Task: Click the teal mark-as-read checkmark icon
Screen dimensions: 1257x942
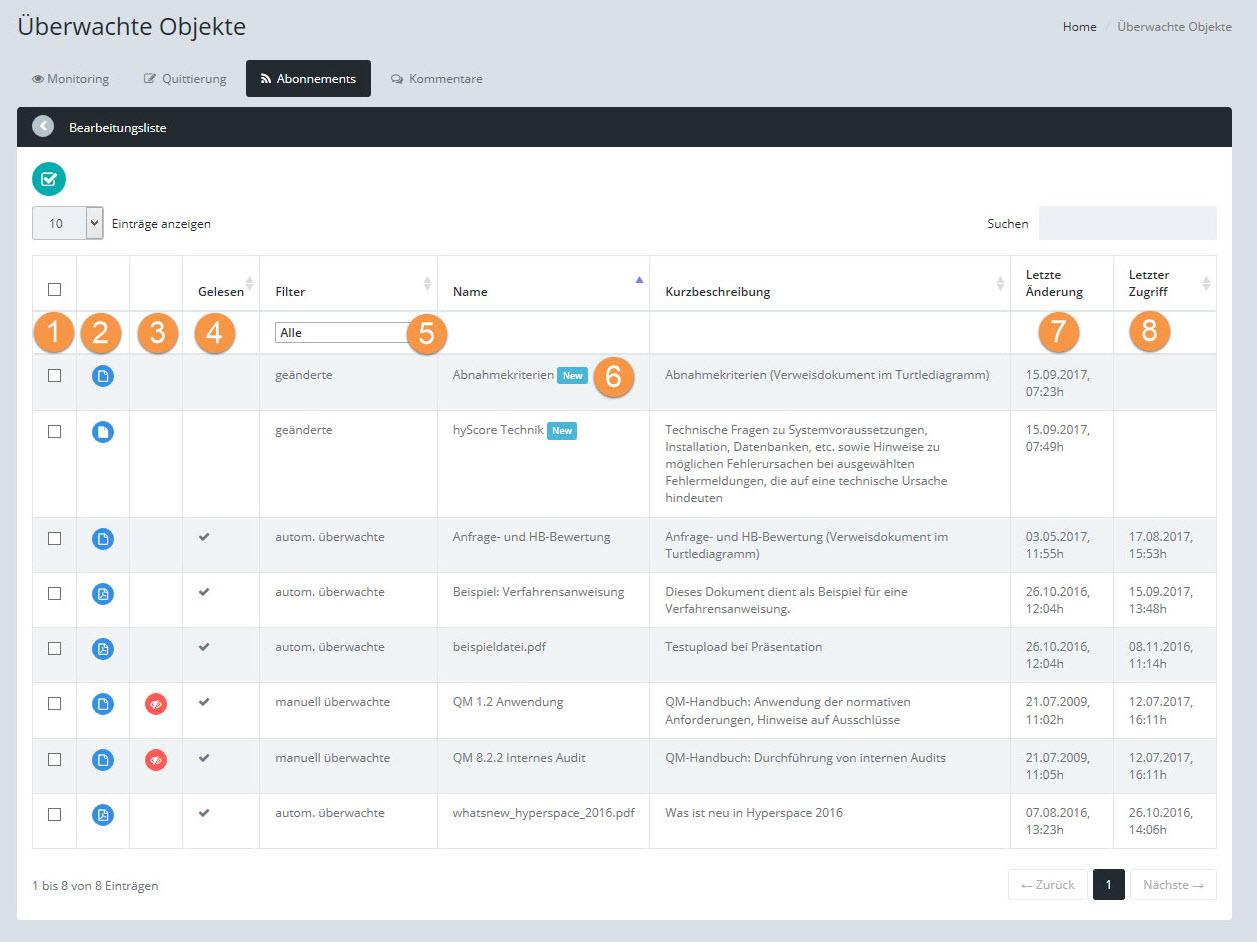Action: coord(49,179)
